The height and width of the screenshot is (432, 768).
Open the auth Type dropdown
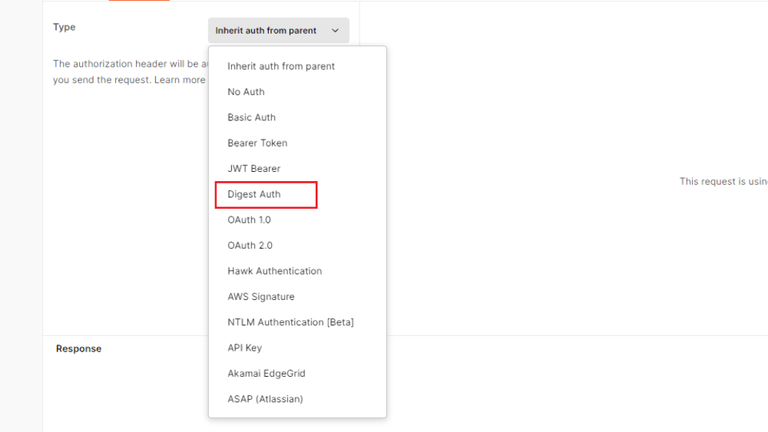(278, 31)
